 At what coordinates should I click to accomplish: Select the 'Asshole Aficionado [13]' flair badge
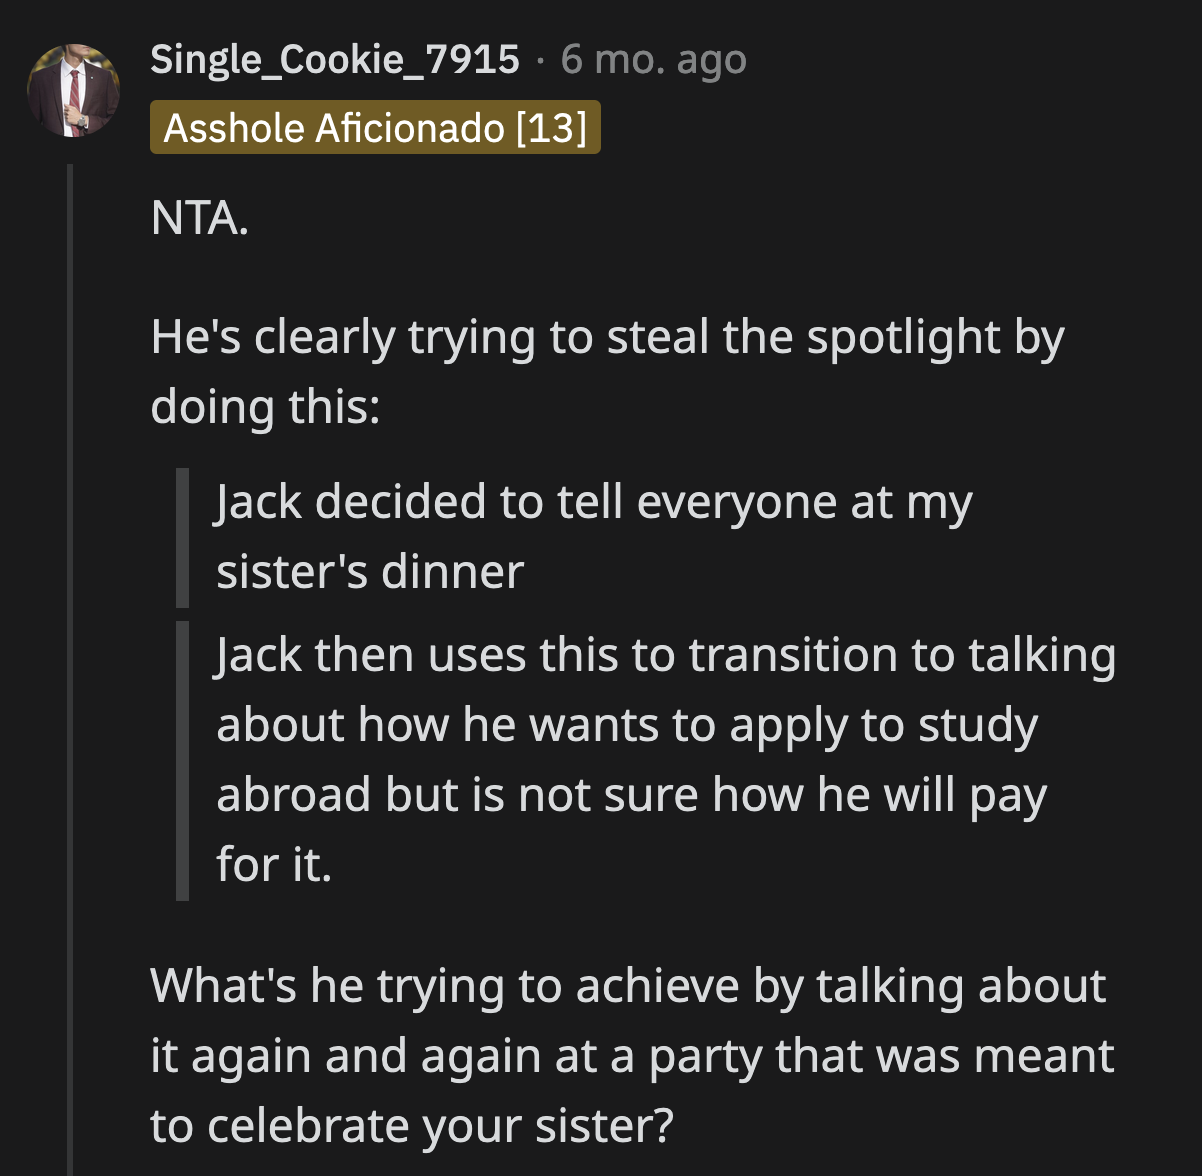tap(375, 128)
